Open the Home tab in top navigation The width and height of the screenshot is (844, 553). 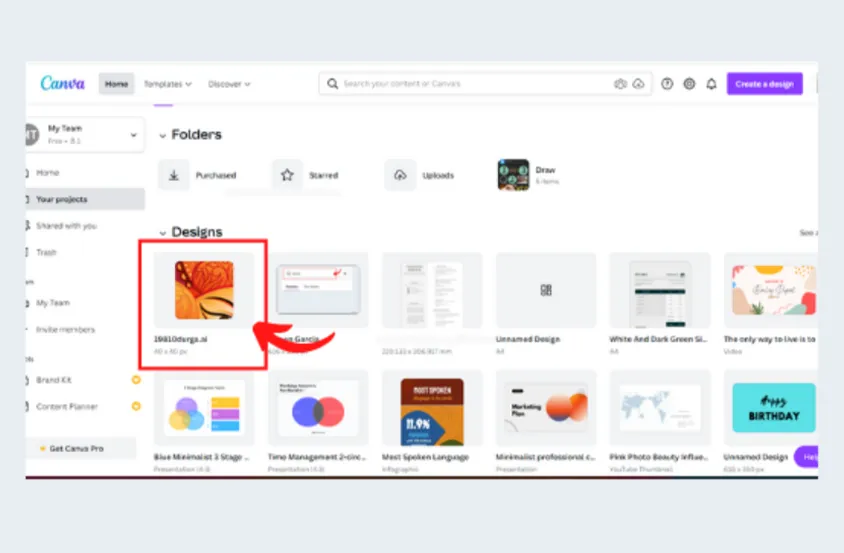coord(116,84)
